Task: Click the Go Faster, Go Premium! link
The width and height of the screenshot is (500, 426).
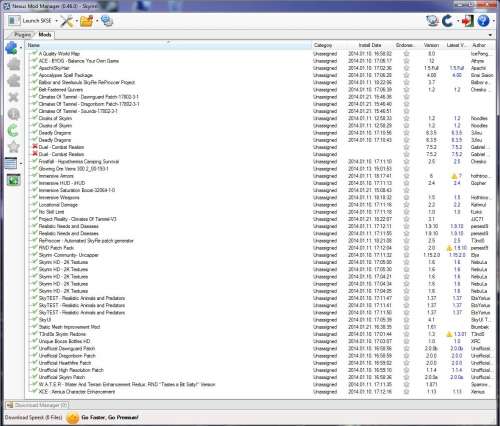Action: [x=110, y=417]
